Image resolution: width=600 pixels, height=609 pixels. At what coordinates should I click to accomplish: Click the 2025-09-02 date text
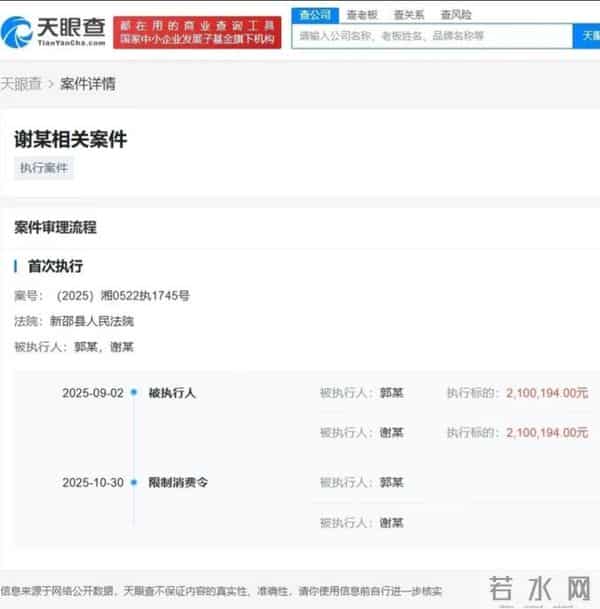[93, 393]
